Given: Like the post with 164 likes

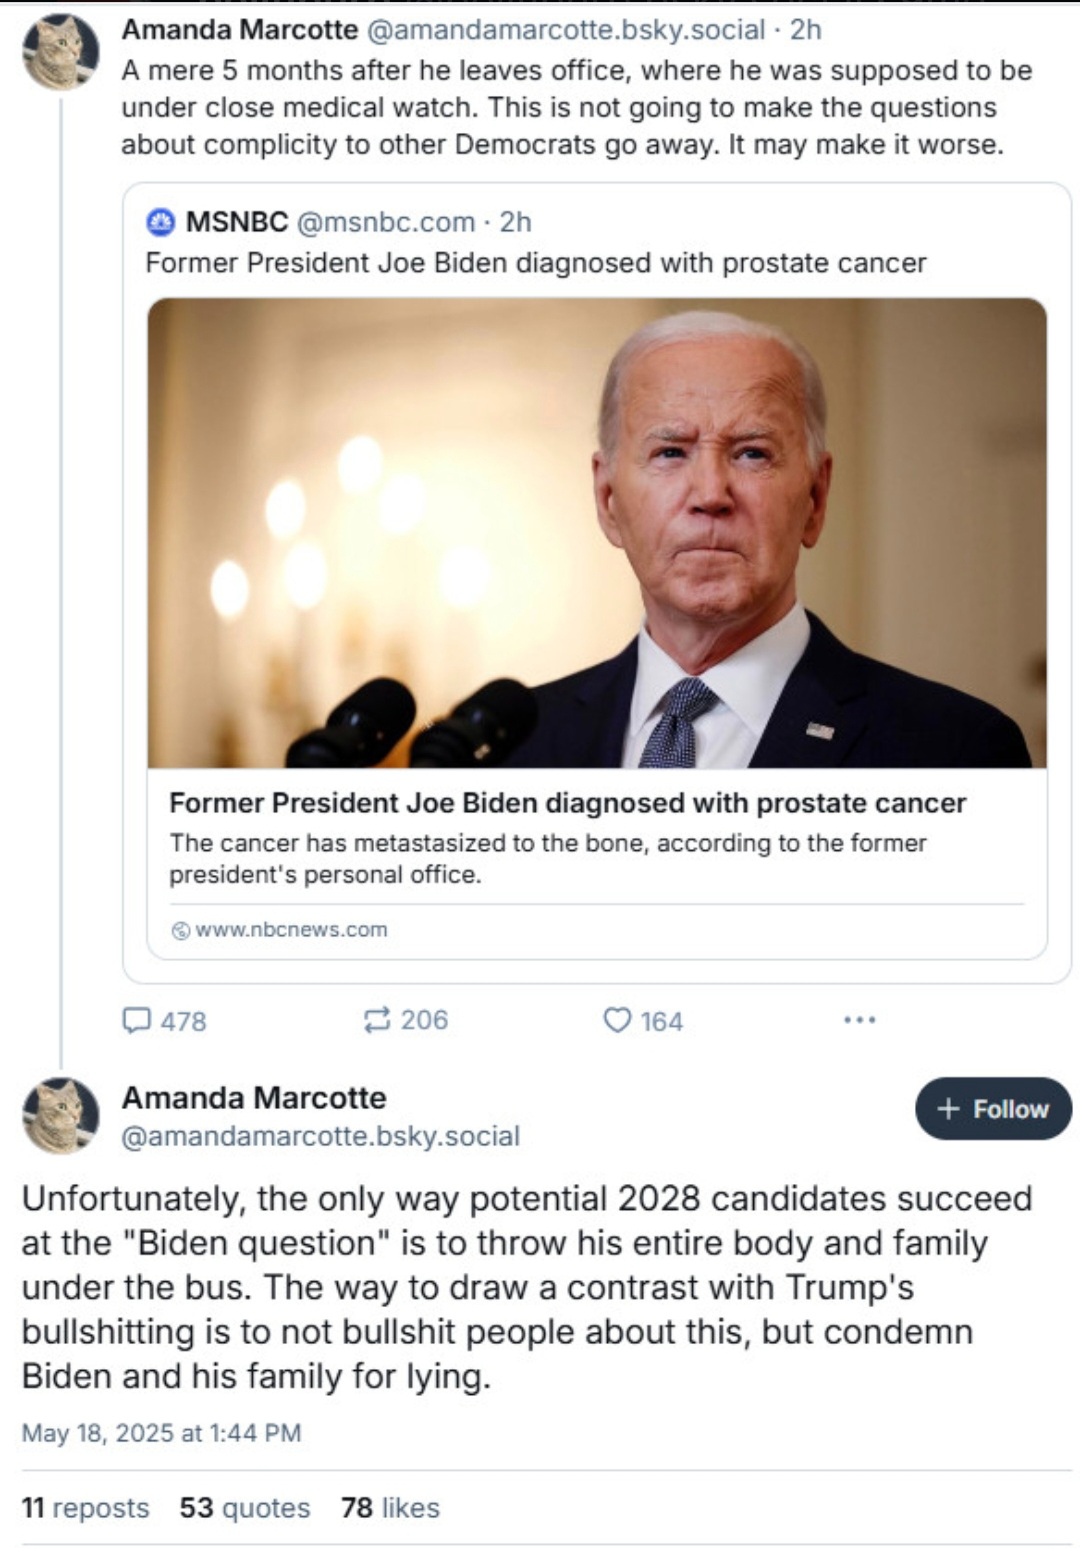Looking at the screenshot, I should click(x=617, y=1020).
